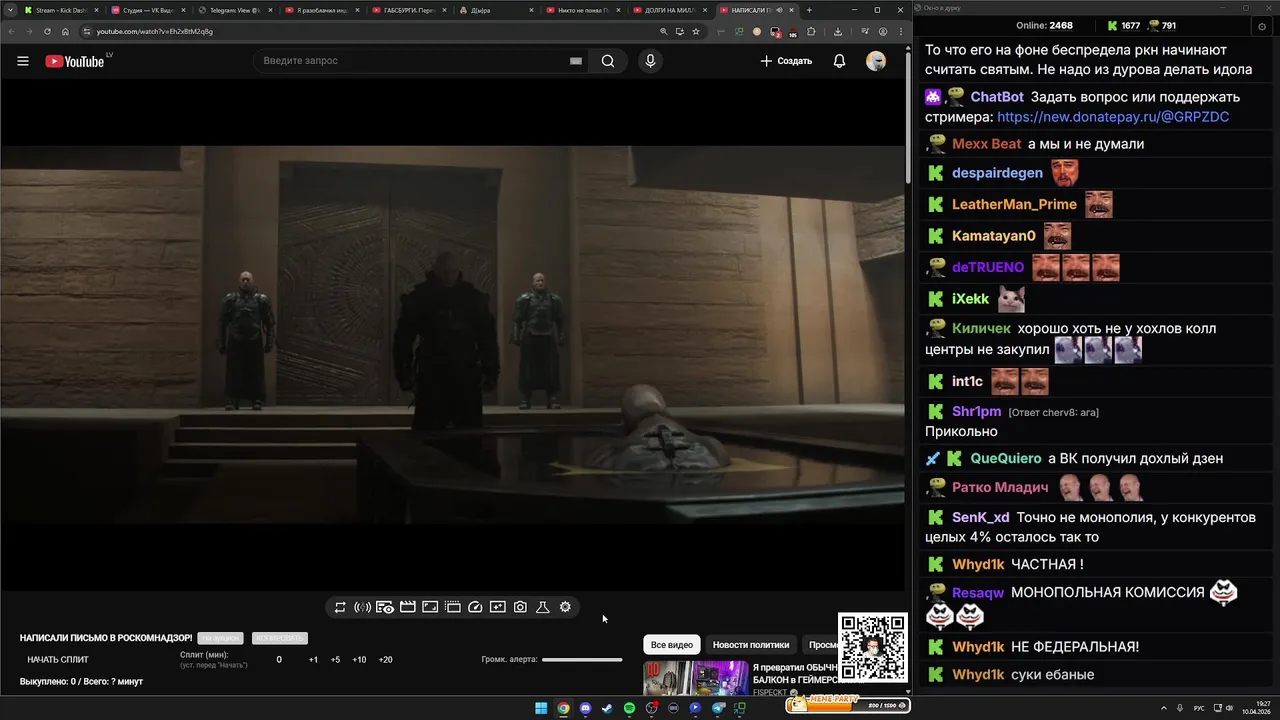This screenshot has height=720, width=1280.
Task: Click the dashed window icon in the player toolbar
Action: (x=453, y=607)
